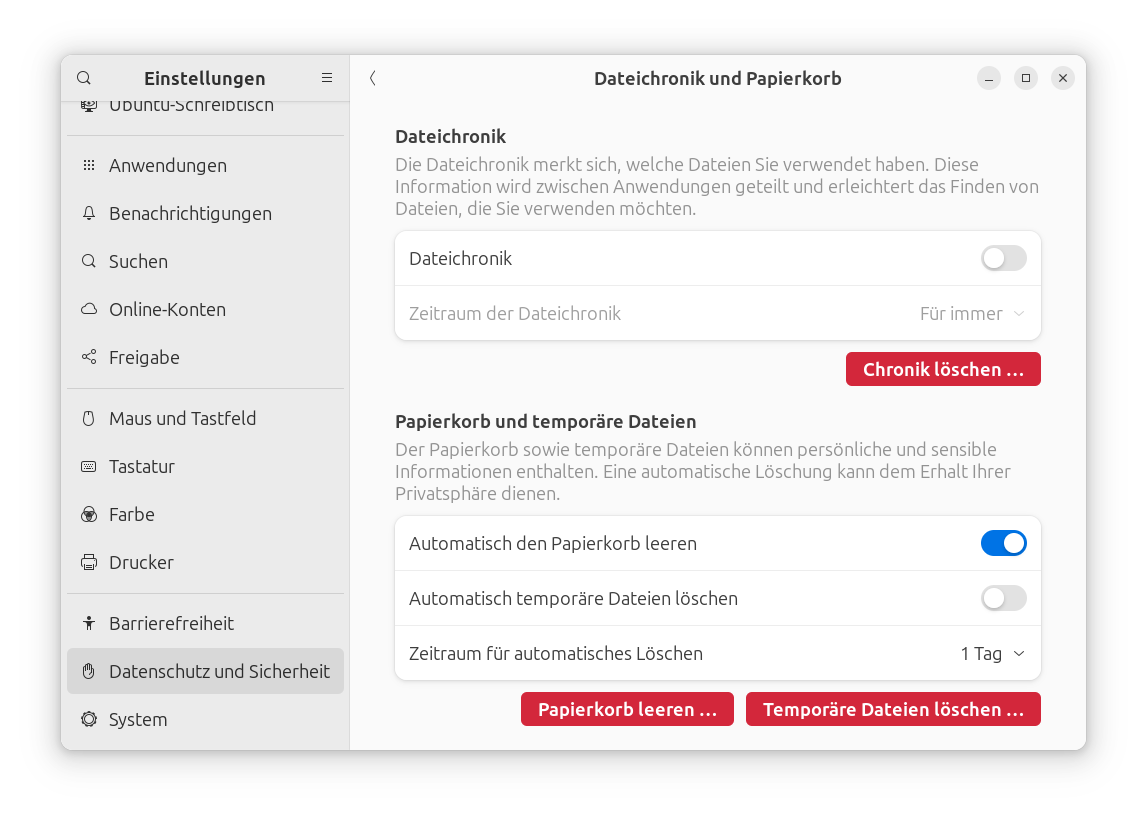Select the Farbe color settings entry
The width and height of the screenshot is (1147, 817).
[x=132, y=514]
